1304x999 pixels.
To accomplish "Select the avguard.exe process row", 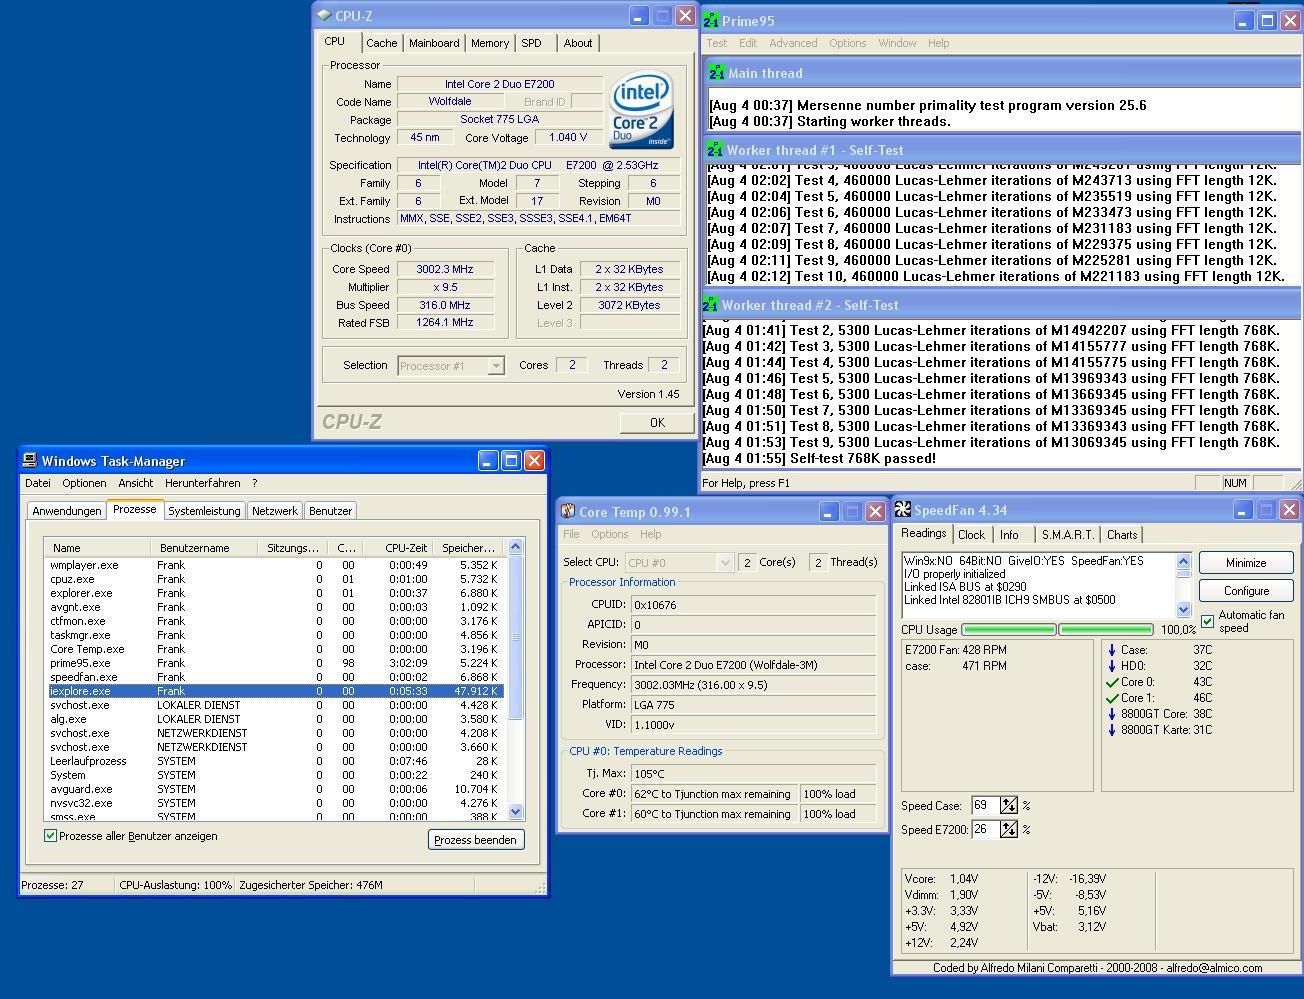I will 275,789.
